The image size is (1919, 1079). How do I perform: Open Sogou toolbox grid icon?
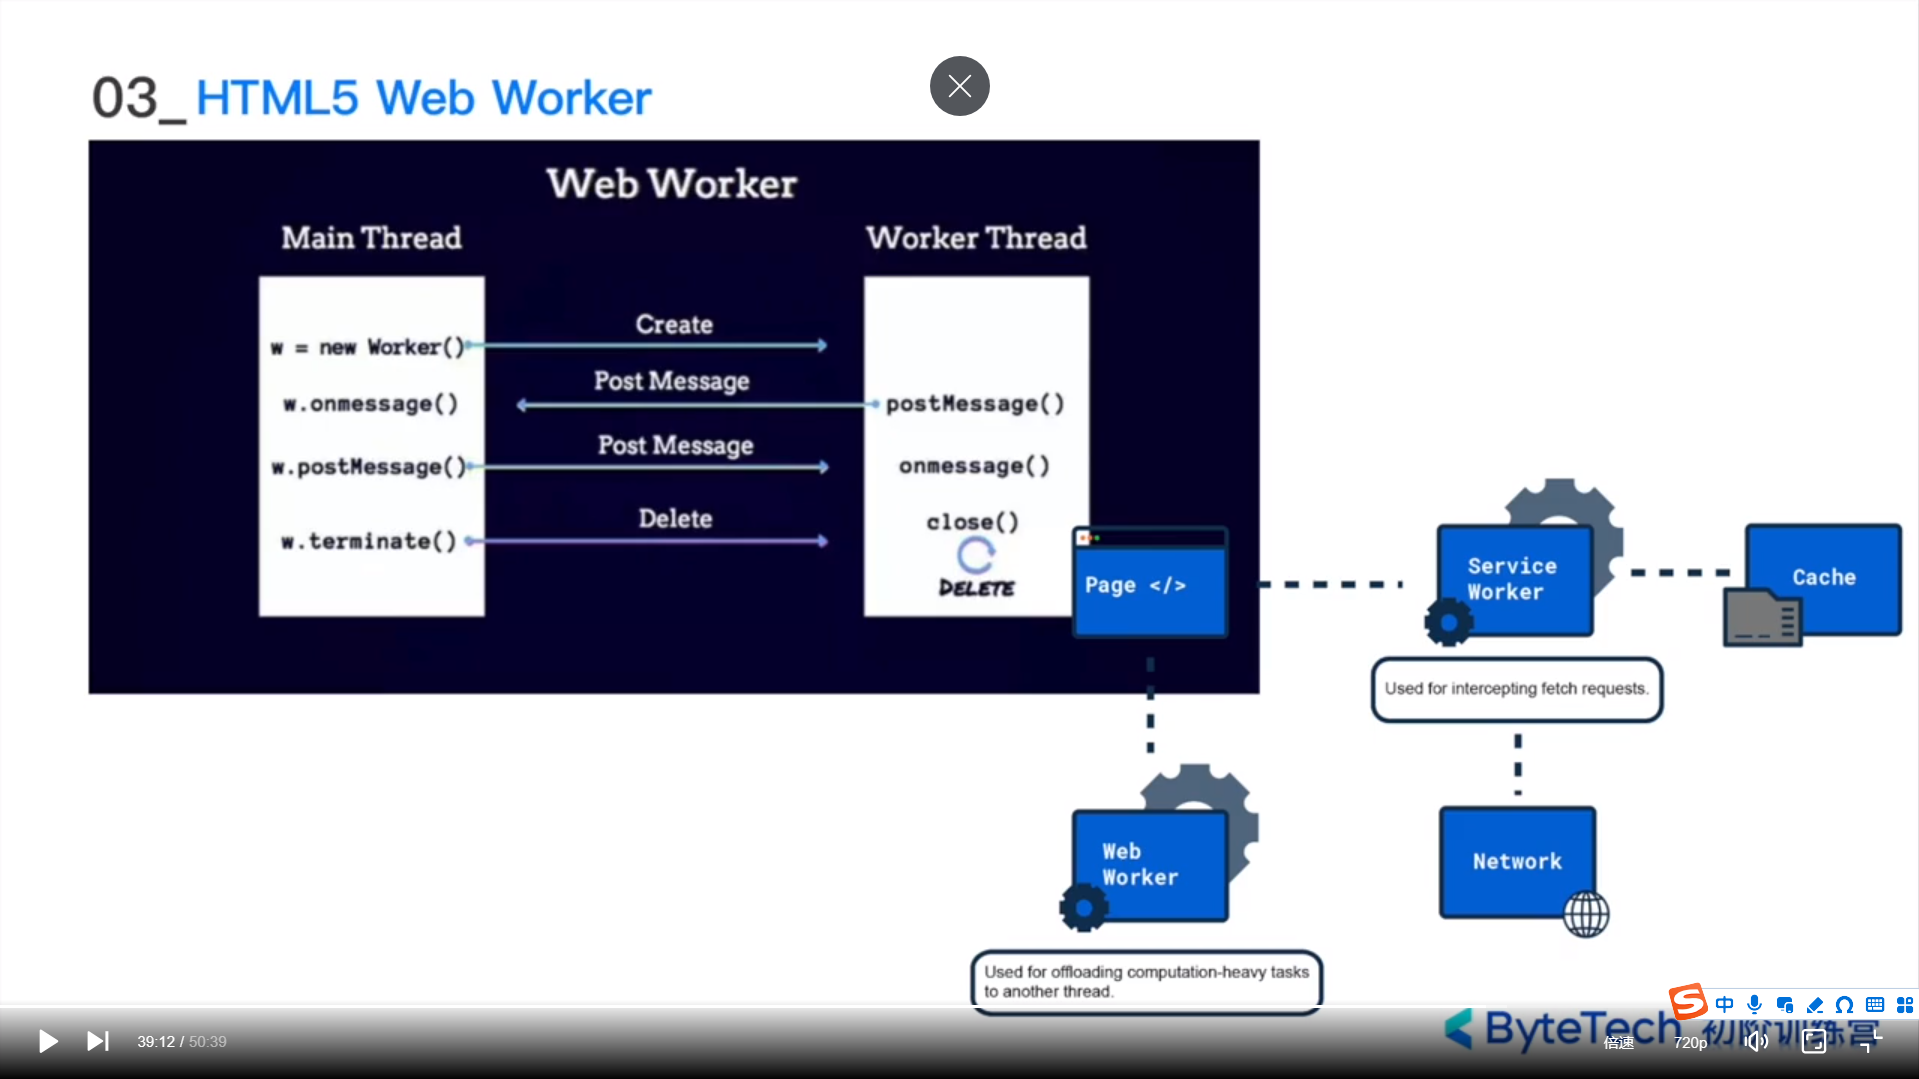(x=1905, y=1004)
